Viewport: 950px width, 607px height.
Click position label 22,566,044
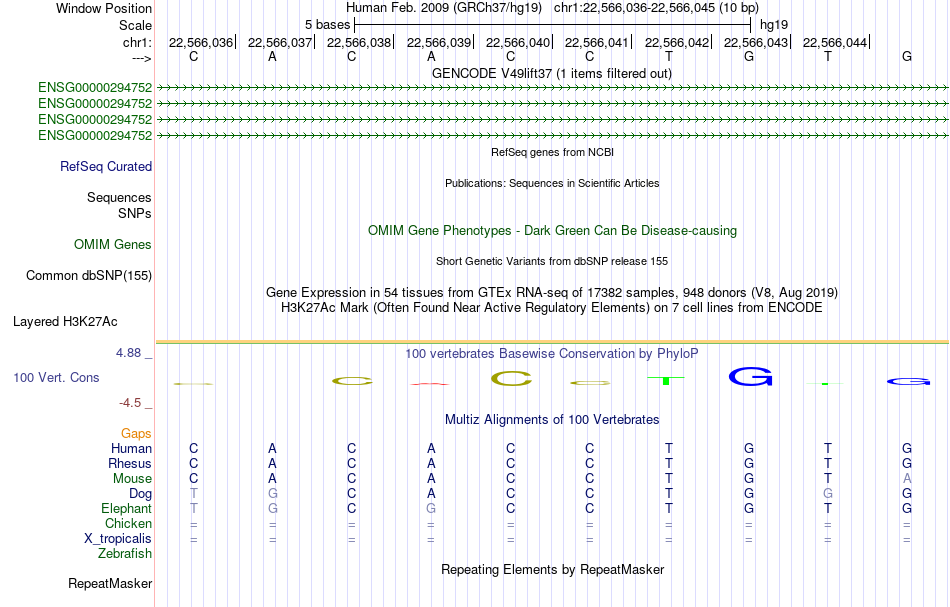835,42
